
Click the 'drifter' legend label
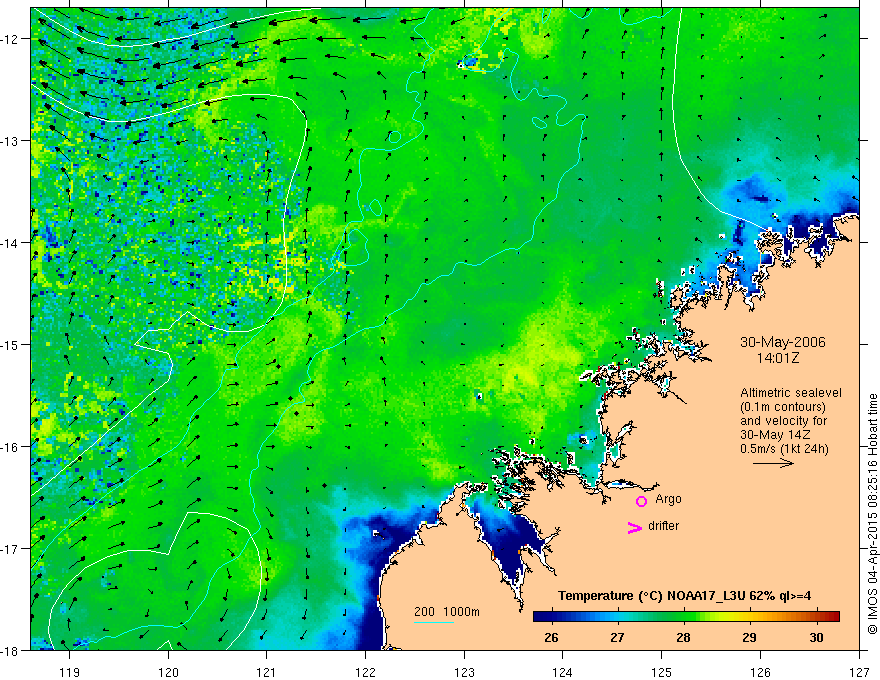coord(663,526)
